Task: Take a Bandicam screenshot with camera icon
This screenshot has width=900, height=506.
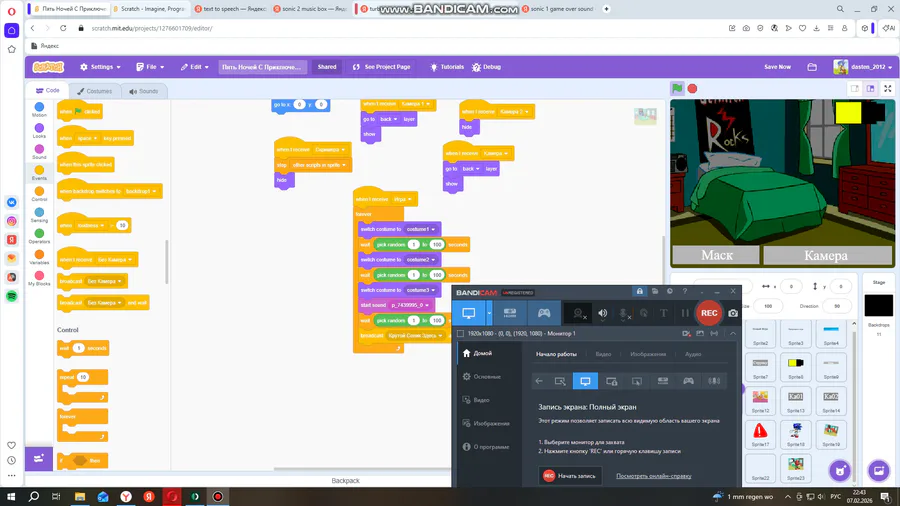Action: pos(733,313)
